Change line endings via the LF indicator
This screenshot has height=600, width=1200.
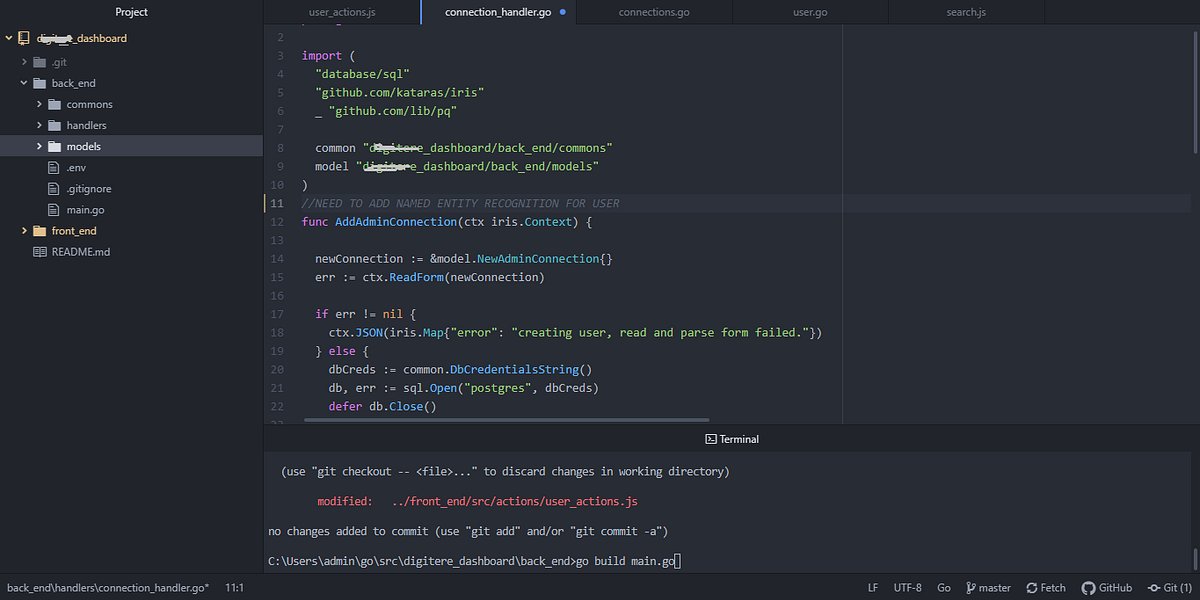pyautogui.click(x=872, y=587)
